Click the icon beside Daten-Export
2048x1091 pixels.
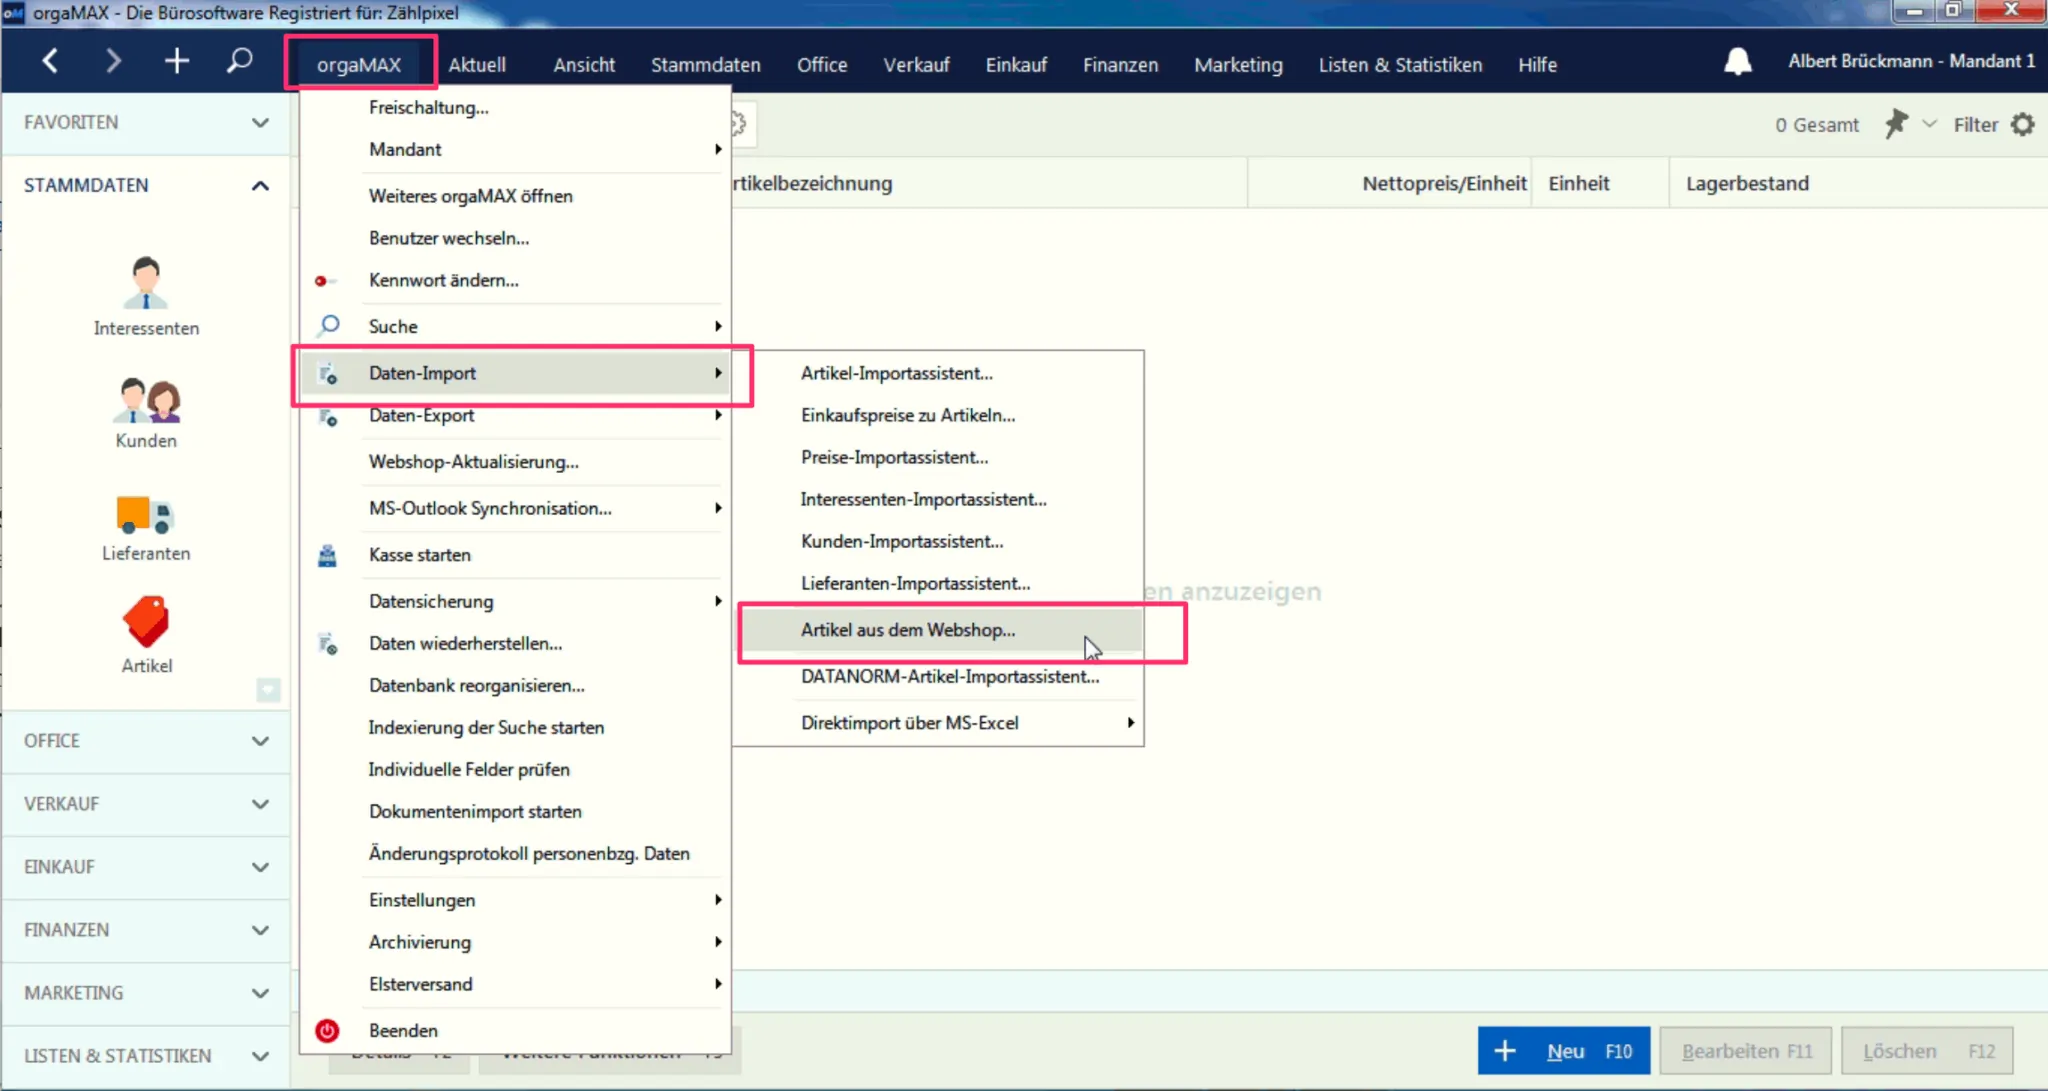328,417
